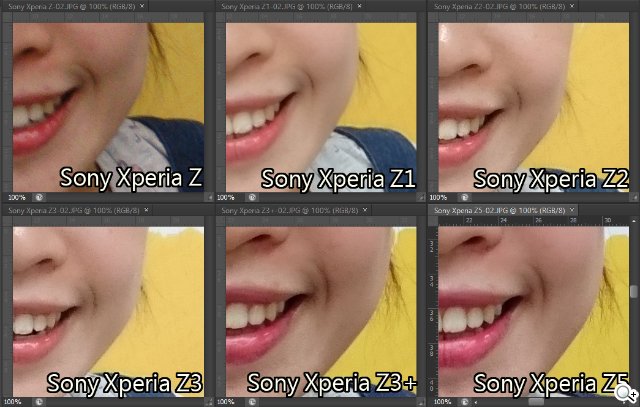
Task: Click the Xperia Z1 photo canvas
Action: (x=321, y=107)
